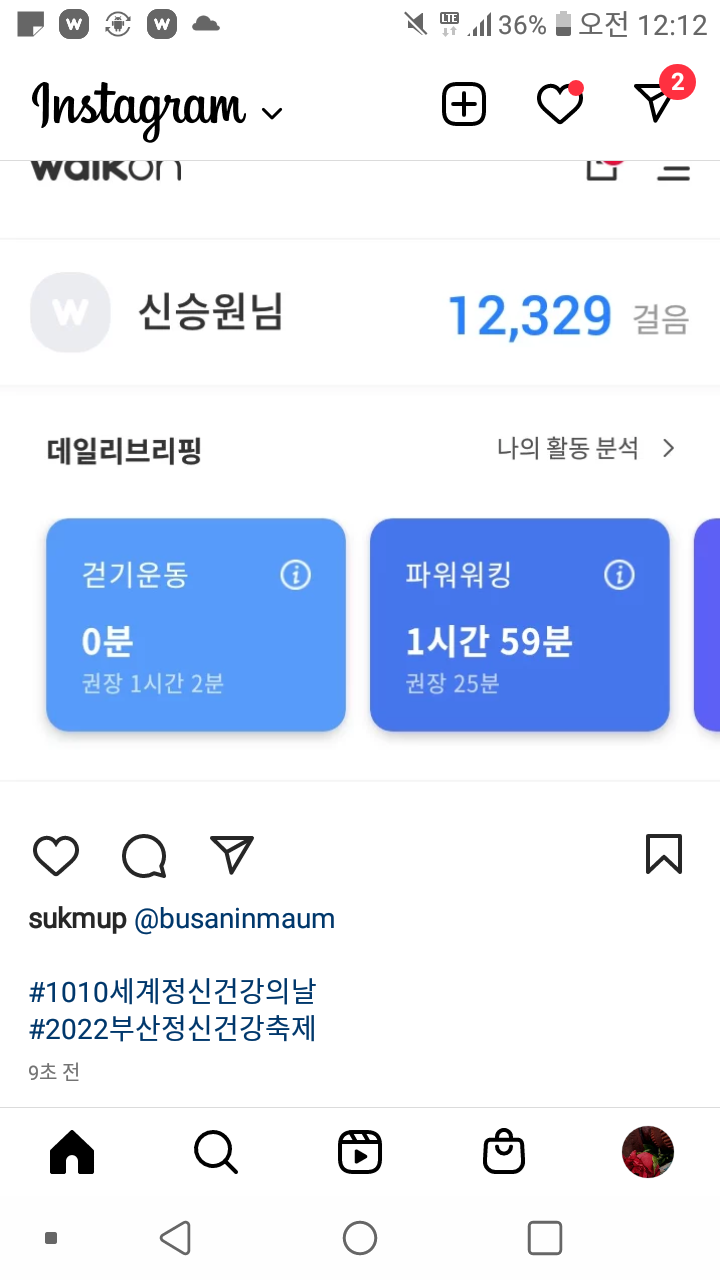Open the new post plus icon
This screenshot has height=1280, width=720.
(464, 104)
